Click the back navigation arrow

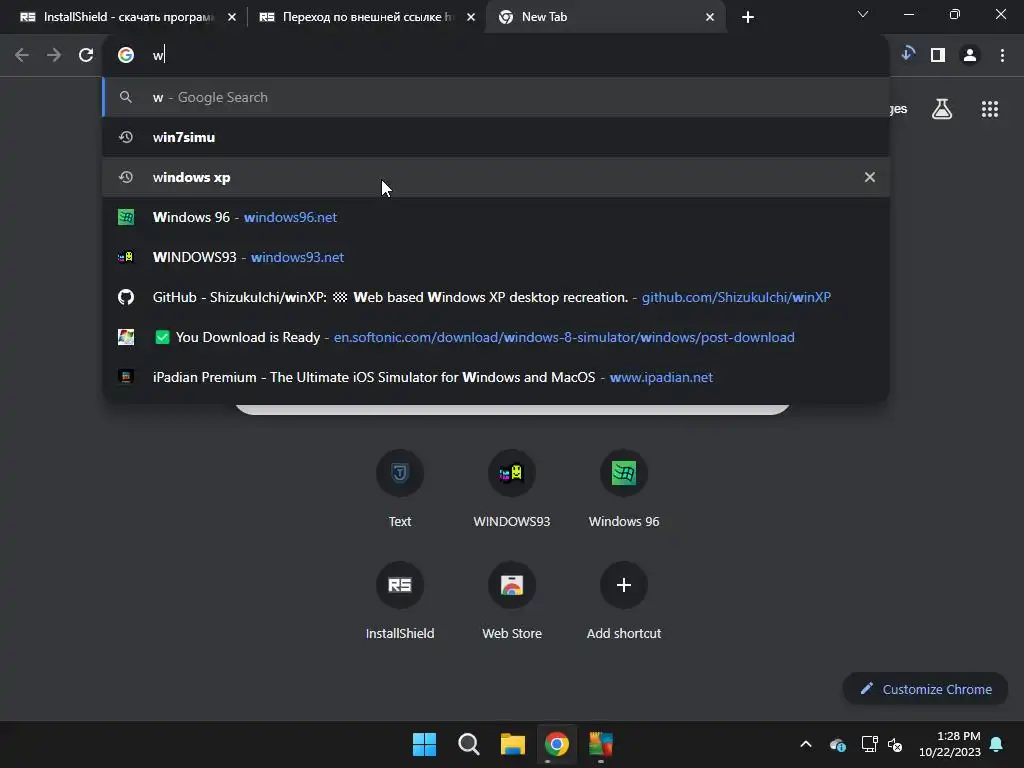click(x=22, y=56)
